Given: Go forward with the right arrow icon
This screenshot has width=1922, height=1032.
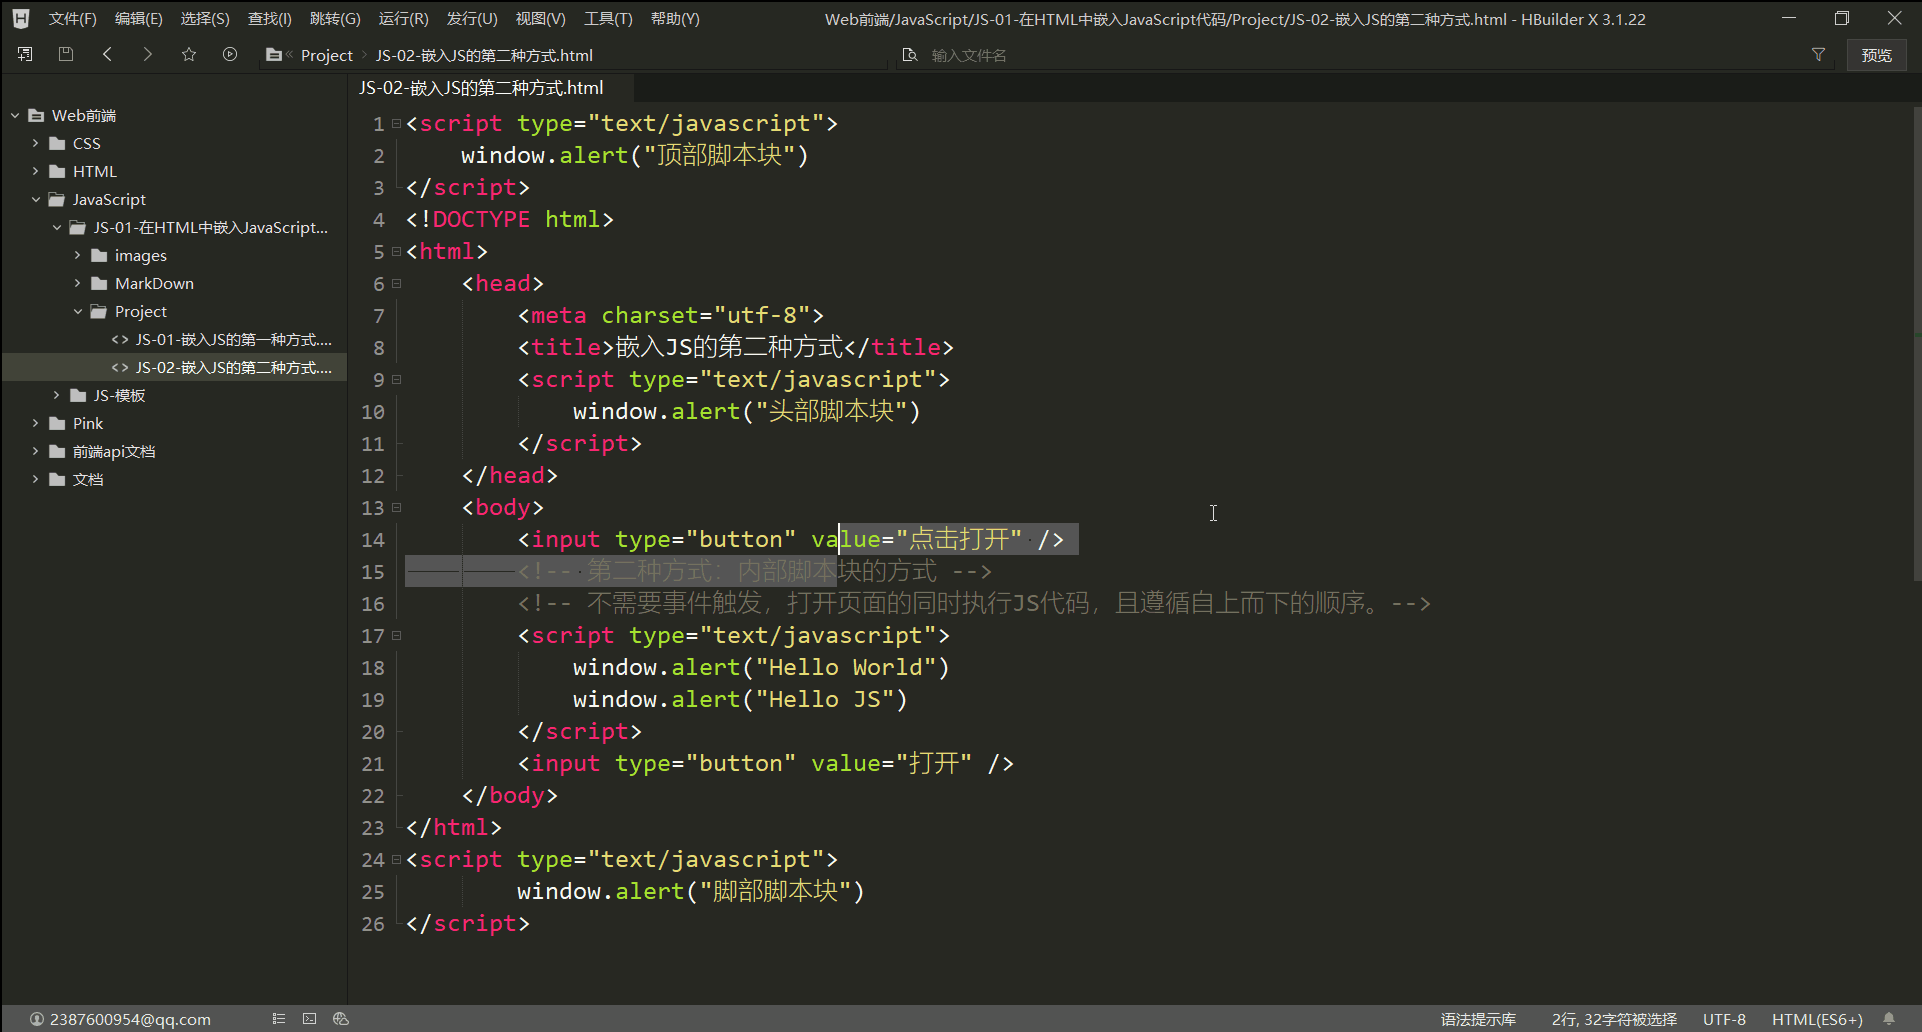Looking at the screenshot, I should tap(148, 54).
